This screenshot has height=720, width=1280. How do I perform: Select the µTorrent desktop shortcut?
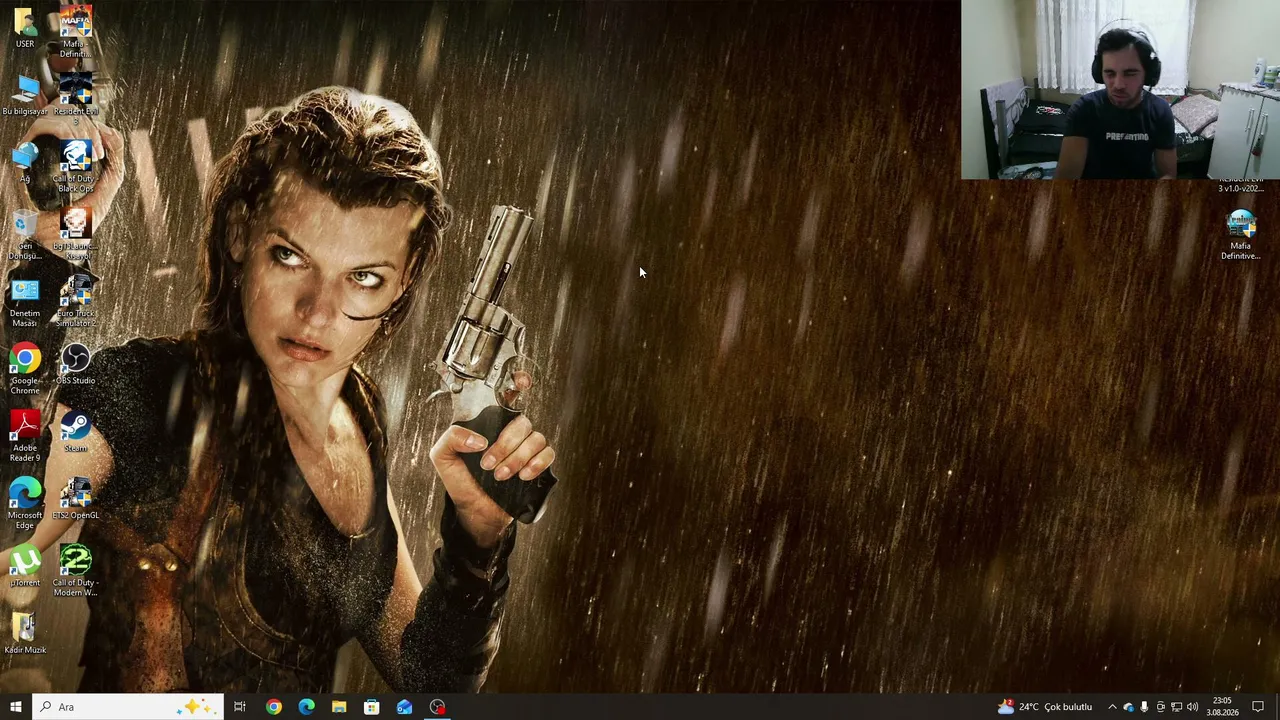point(25,566)
